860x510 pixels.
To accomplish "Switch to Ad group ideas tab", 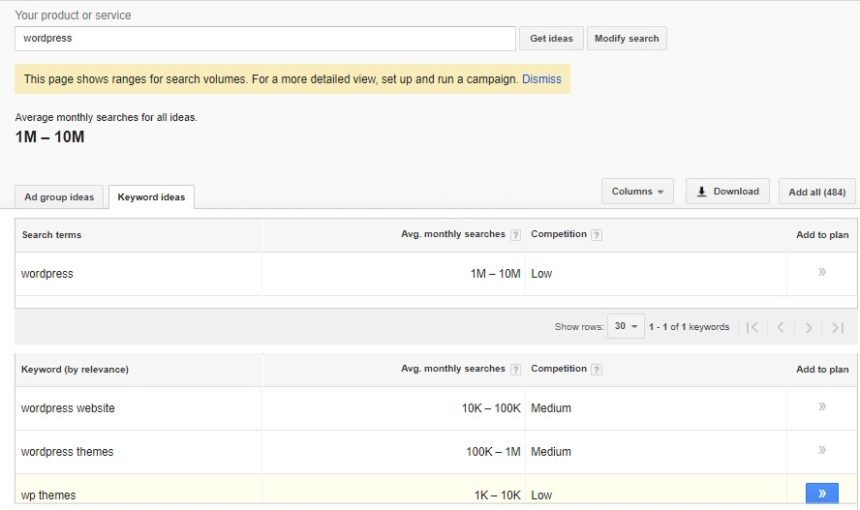I will [59, 197].
